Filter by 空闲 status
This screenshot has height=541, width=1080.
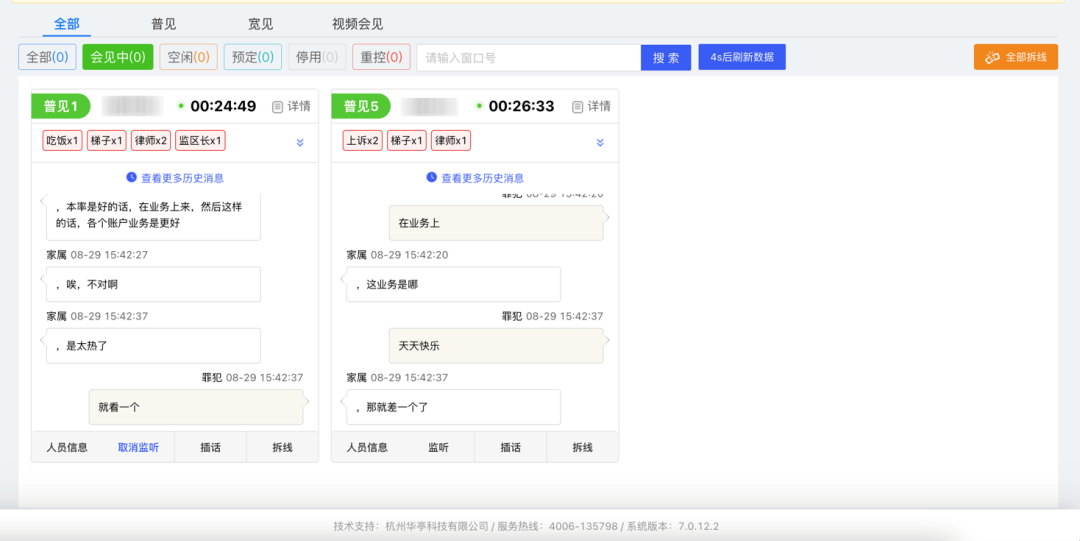click(188, 57)
